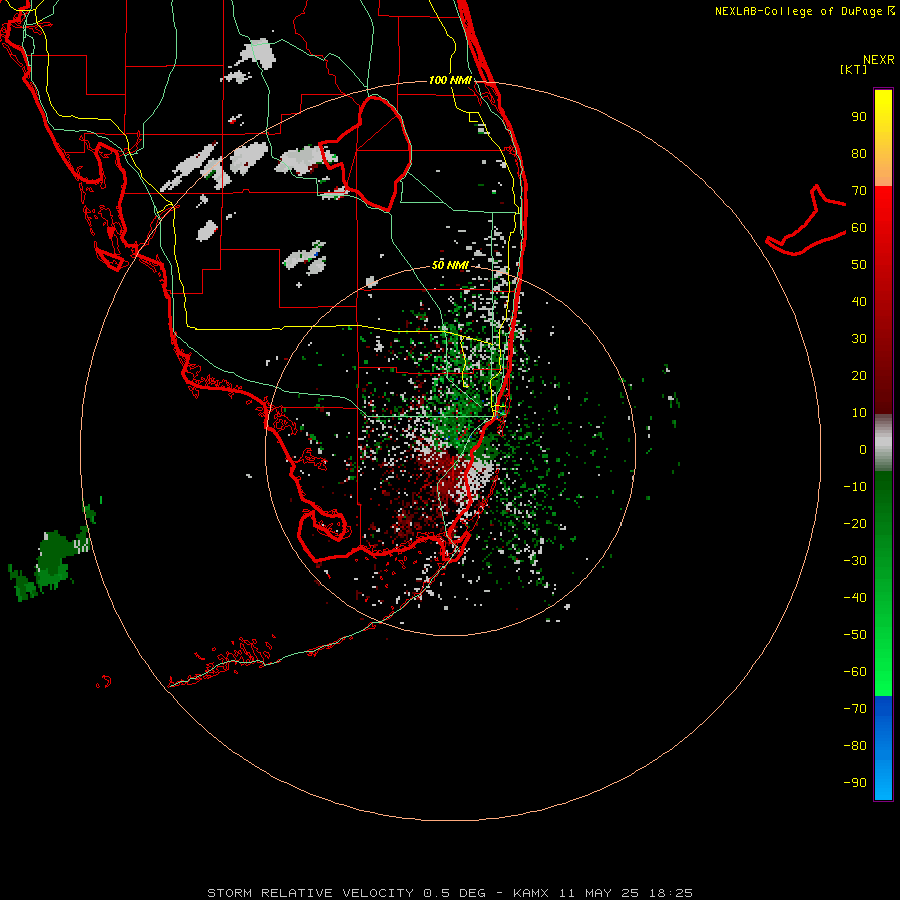
Task: Select the 70 knot scale label
Action: tap(859, 191)
